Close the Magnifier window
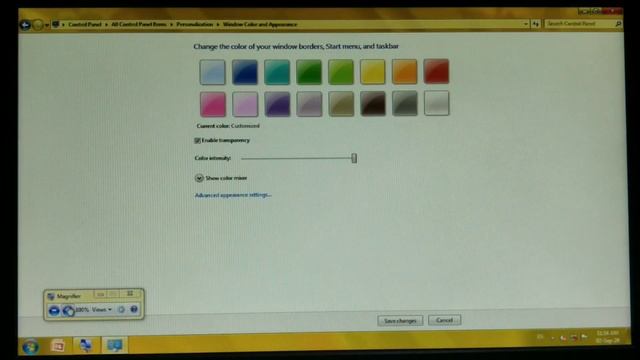Viewport: 640px width, 360px height. click(130, 293)
